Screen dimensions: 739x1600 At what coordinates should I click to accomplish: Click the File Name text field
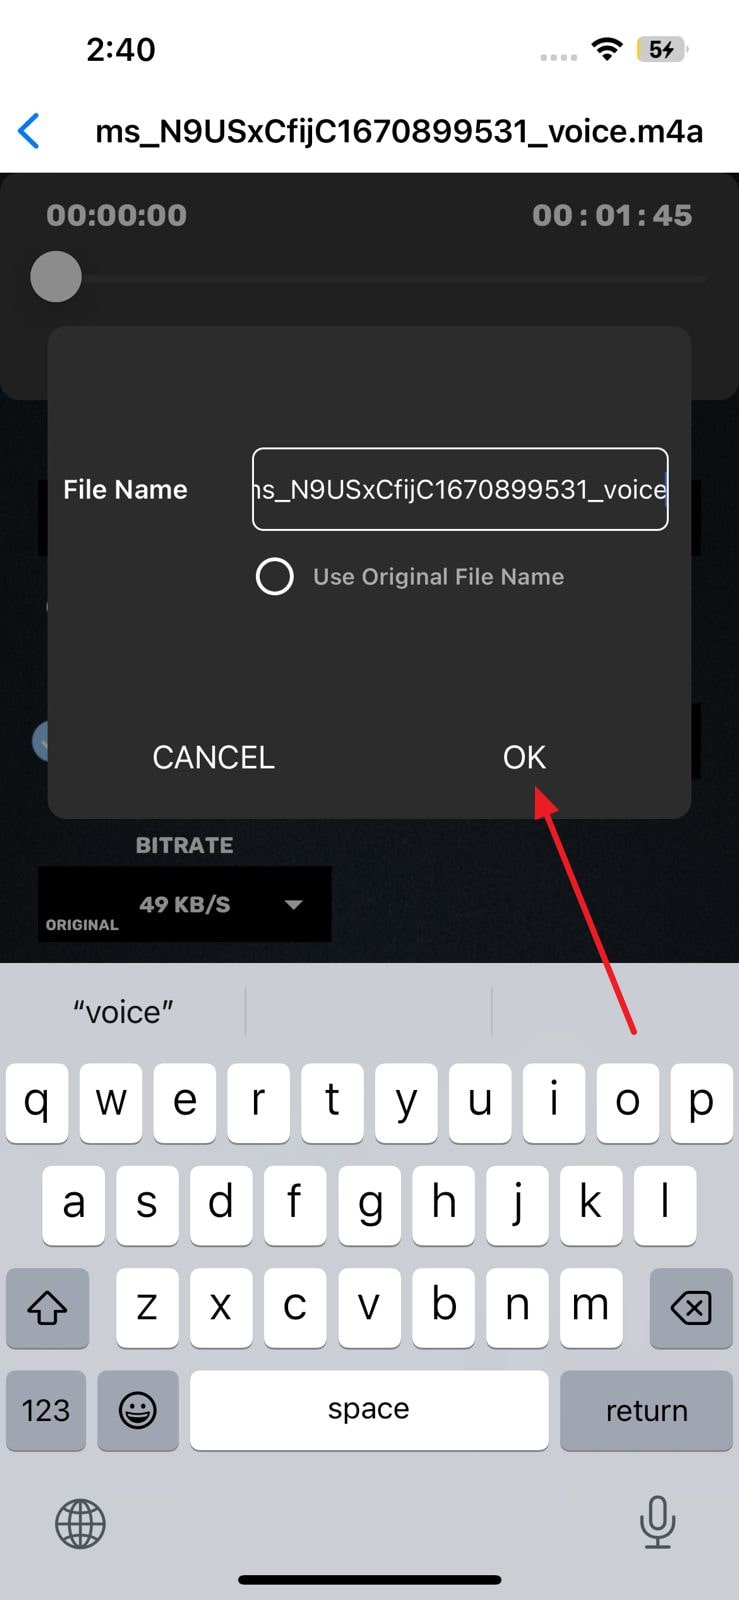[460, 489]
